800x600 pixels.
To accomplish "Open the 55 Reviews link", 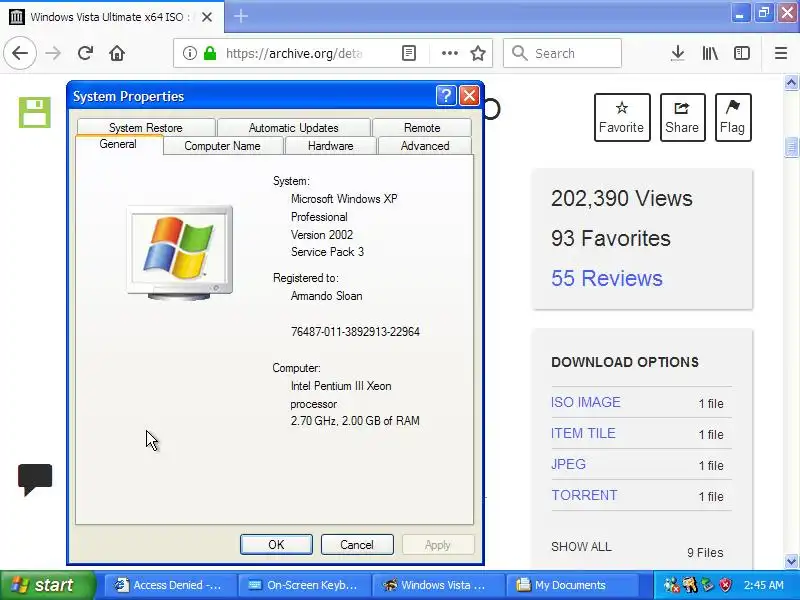I will pos(607,279).
